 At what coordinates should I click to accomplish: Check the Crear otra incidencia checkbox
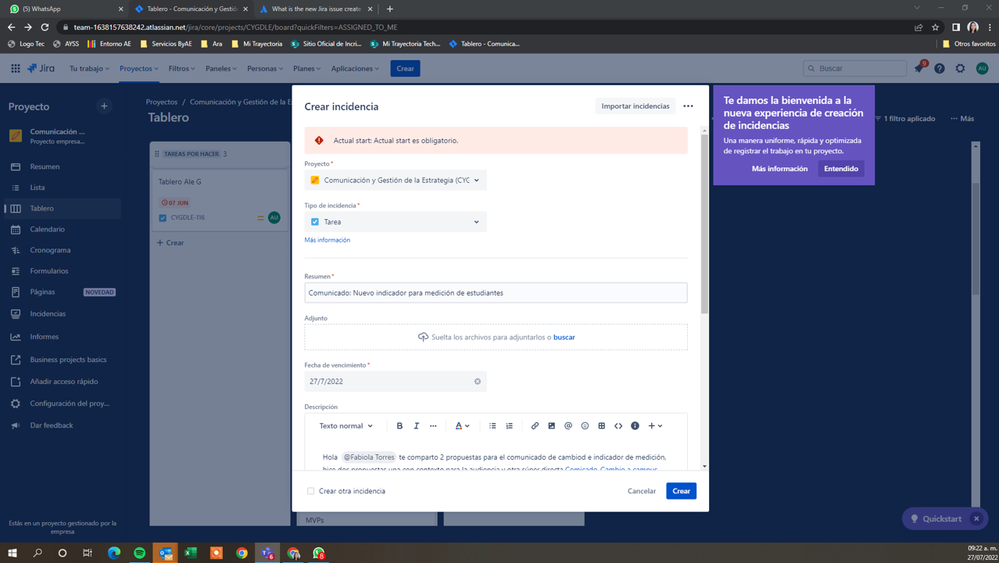tap(310, 491)
